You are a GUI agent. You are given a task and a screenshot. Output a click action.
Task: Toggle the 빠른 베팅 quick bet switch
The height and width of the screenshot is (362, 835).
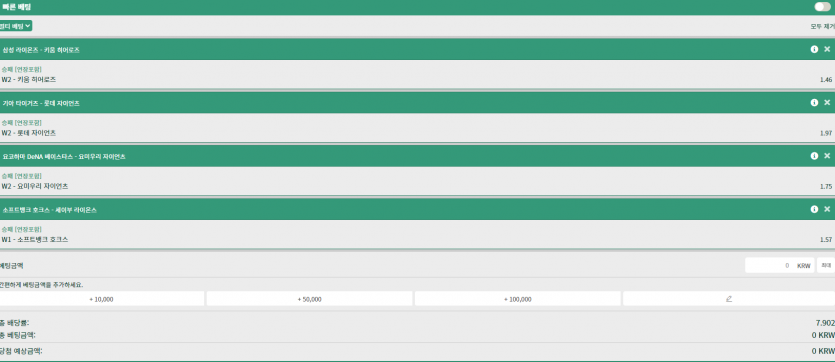coord(822,7)
